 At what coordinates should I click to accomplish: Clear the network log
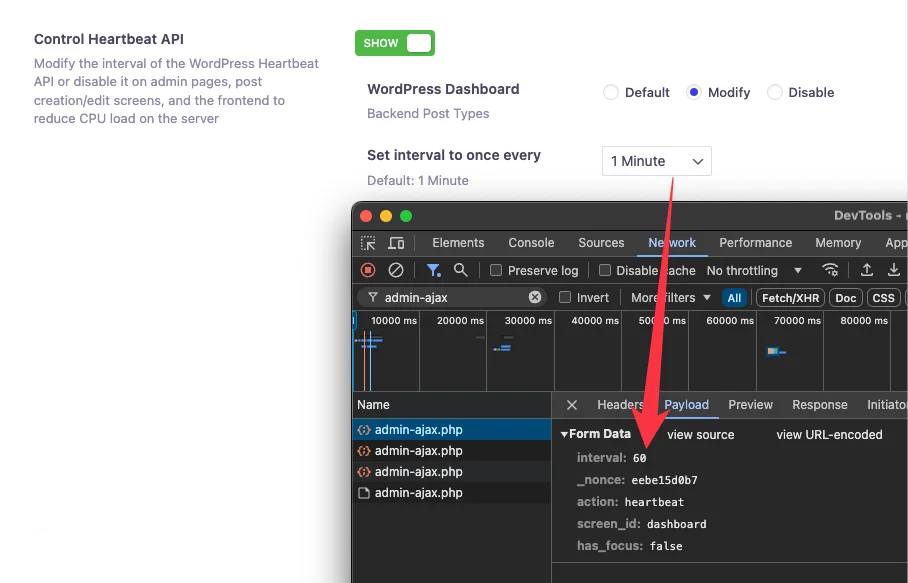[x=396, y=270]
